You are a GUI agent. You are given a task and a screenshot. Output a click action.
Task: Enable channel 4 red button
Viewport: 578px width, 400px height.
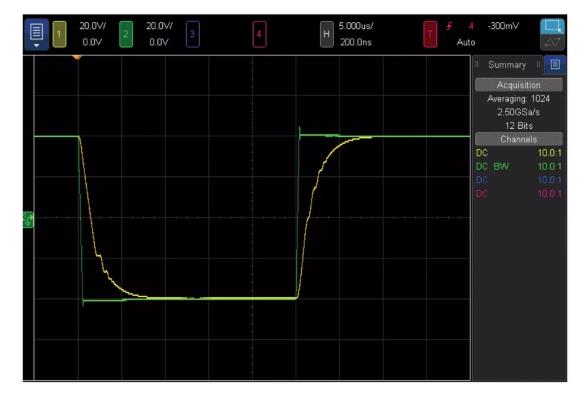point(259,34)
